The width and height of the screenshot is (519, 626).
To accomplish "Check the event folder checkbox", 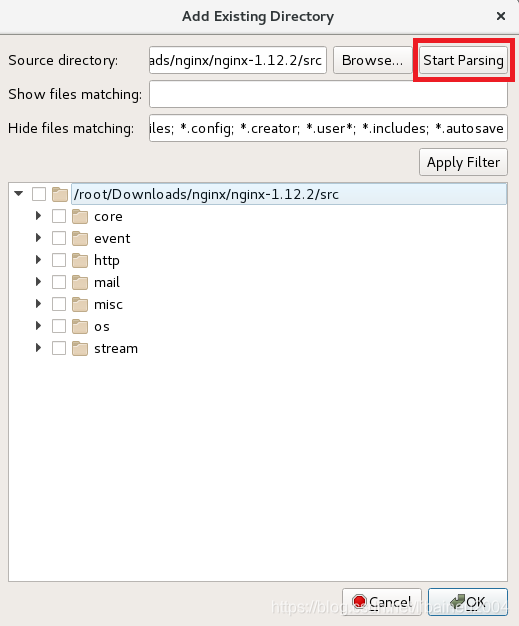I will tap(59, 238).
